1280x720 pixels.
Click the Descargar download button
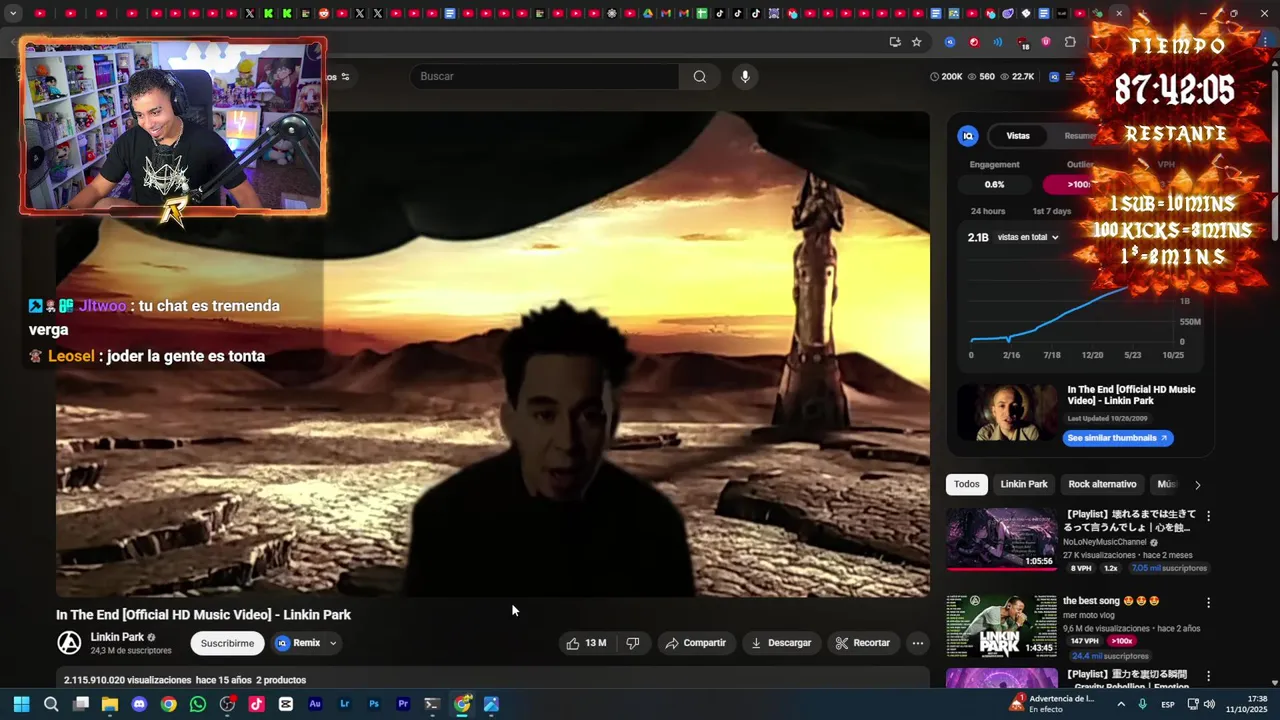click(781, 643)
